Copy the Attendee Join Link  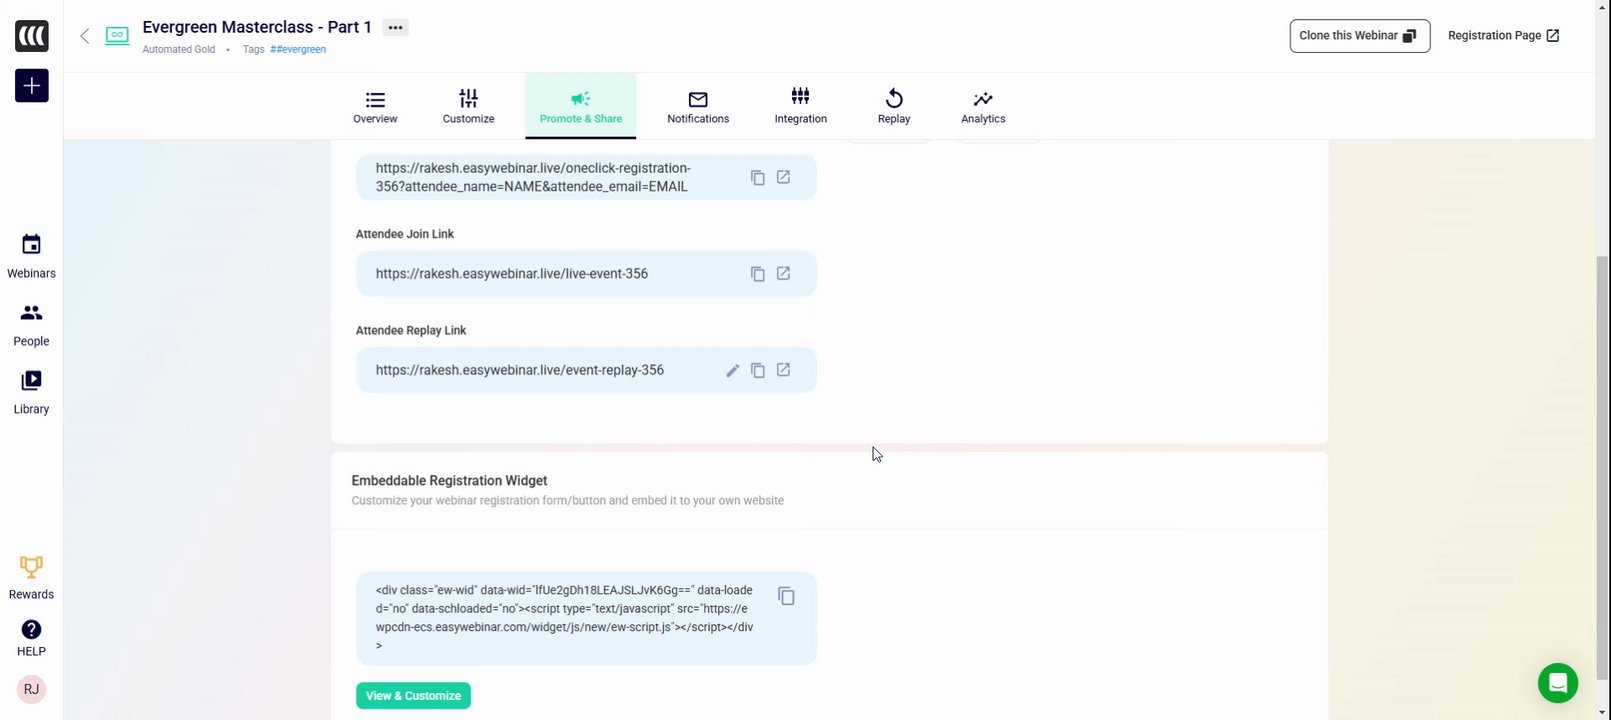tap(758, 274)
